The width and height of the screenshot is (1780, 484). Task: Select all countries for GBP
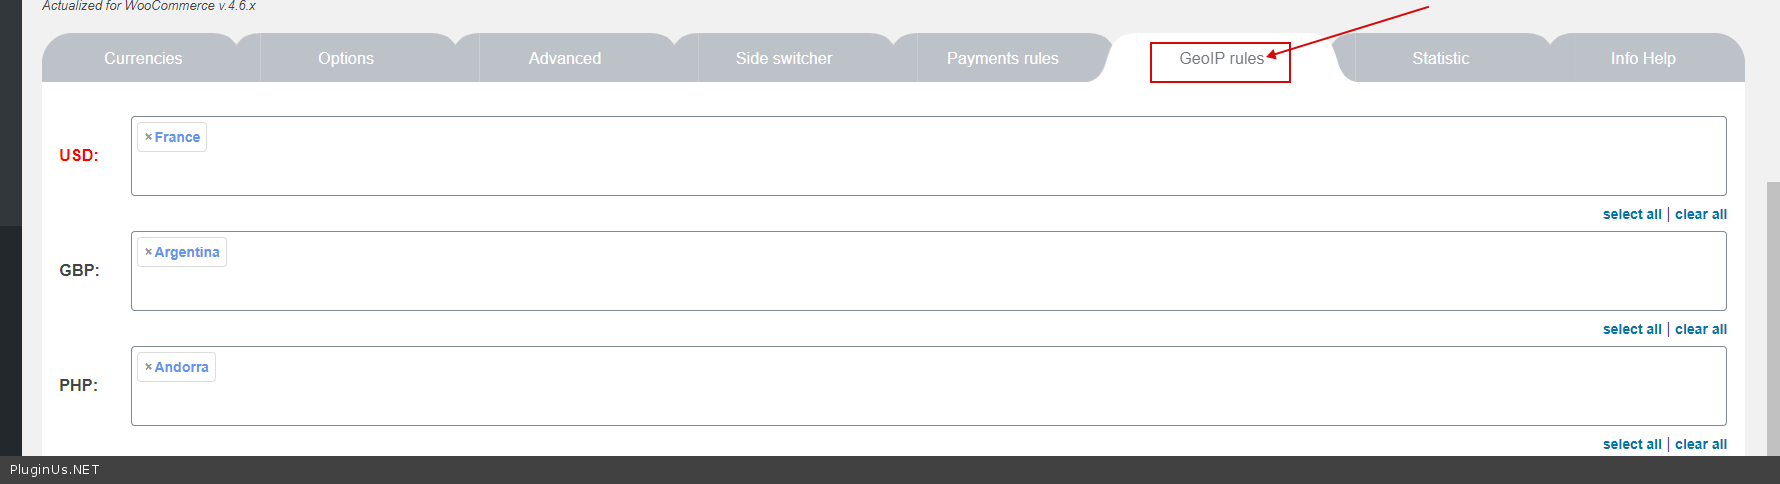1632,329
